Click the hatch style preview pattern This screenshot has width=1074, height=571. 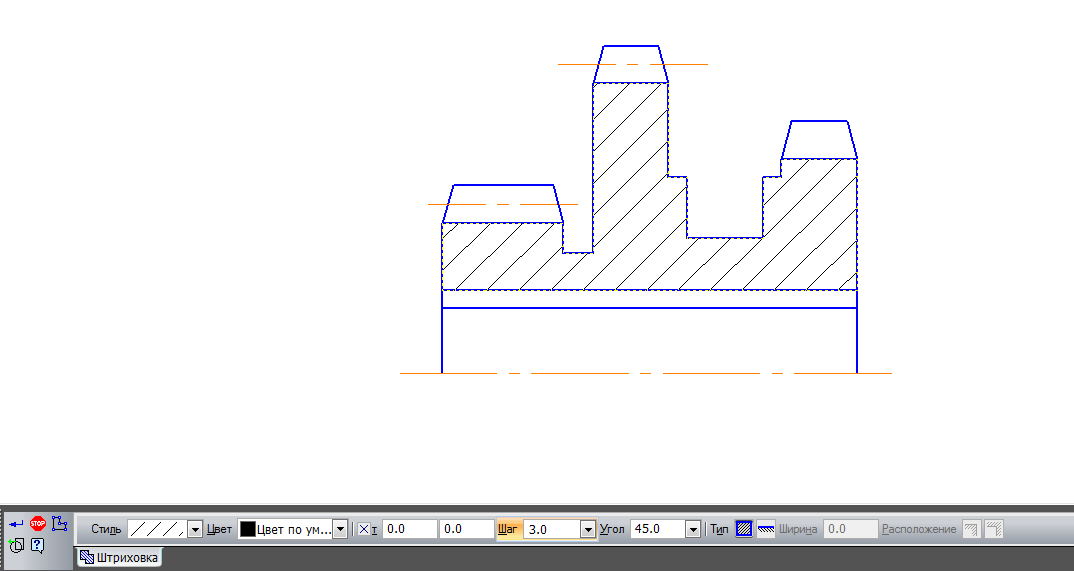pos(158,529)
